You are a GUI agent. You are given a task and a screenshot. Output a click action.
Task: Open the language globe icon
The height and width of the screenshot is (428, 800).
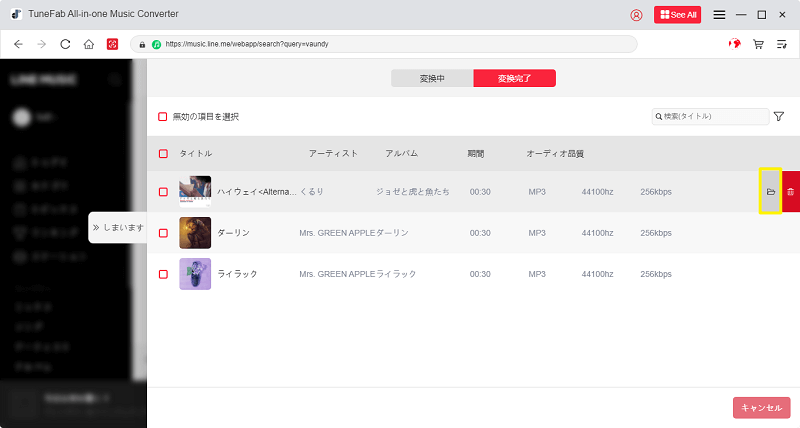tap(735, 44)
